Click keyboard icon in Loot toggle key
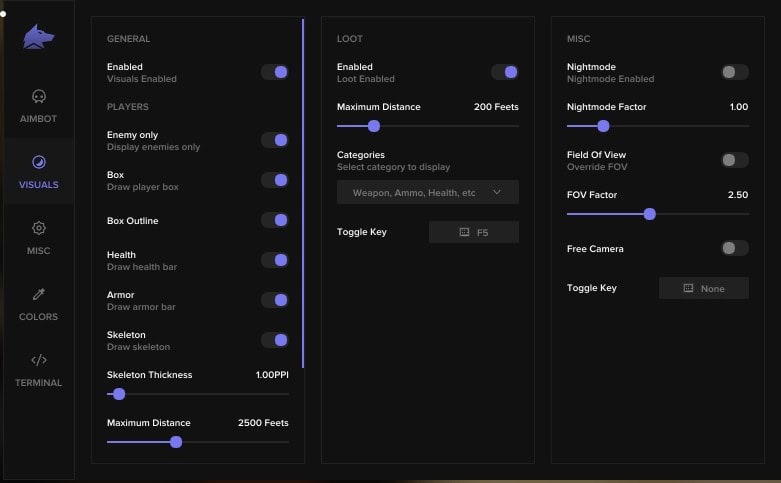Screen dimensions: 781x483 click(464, 232)
